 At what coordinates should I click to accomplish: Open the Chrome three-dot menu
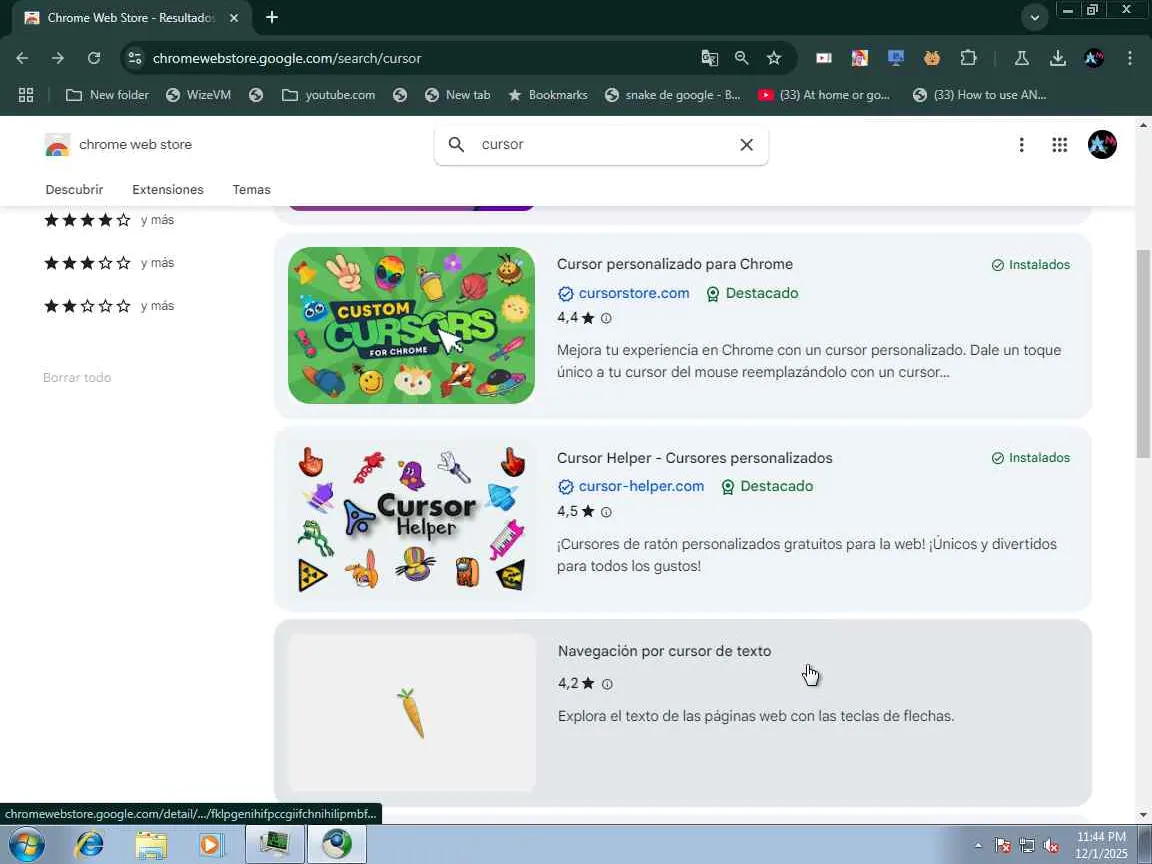pos(1130,58)
